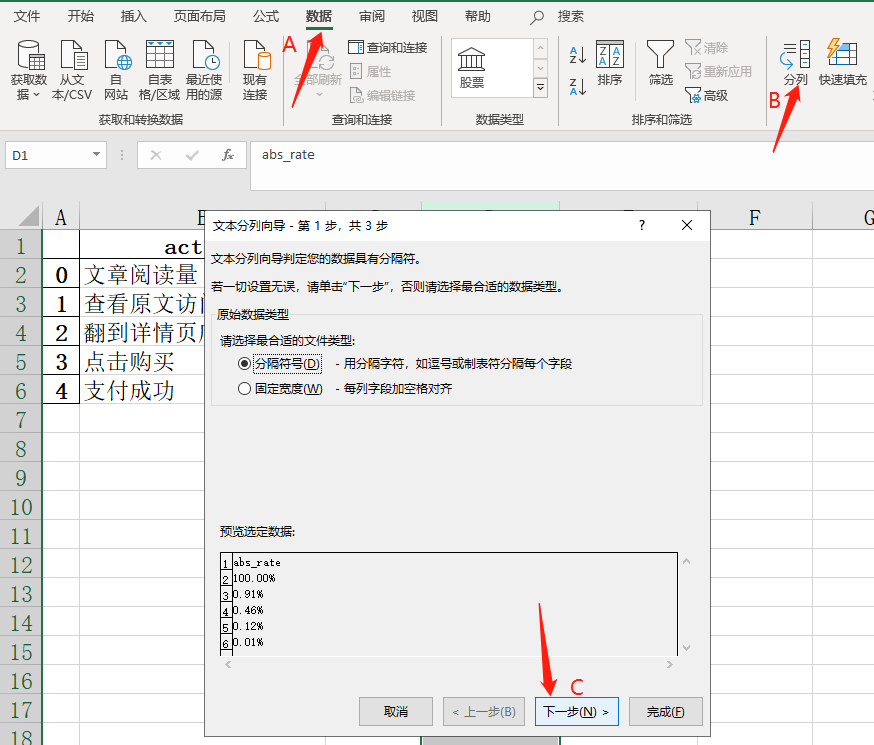Screen dimensions: 874x745
Task: Open Queries & Connections (查询和连接)
Action: pos(388,47)
